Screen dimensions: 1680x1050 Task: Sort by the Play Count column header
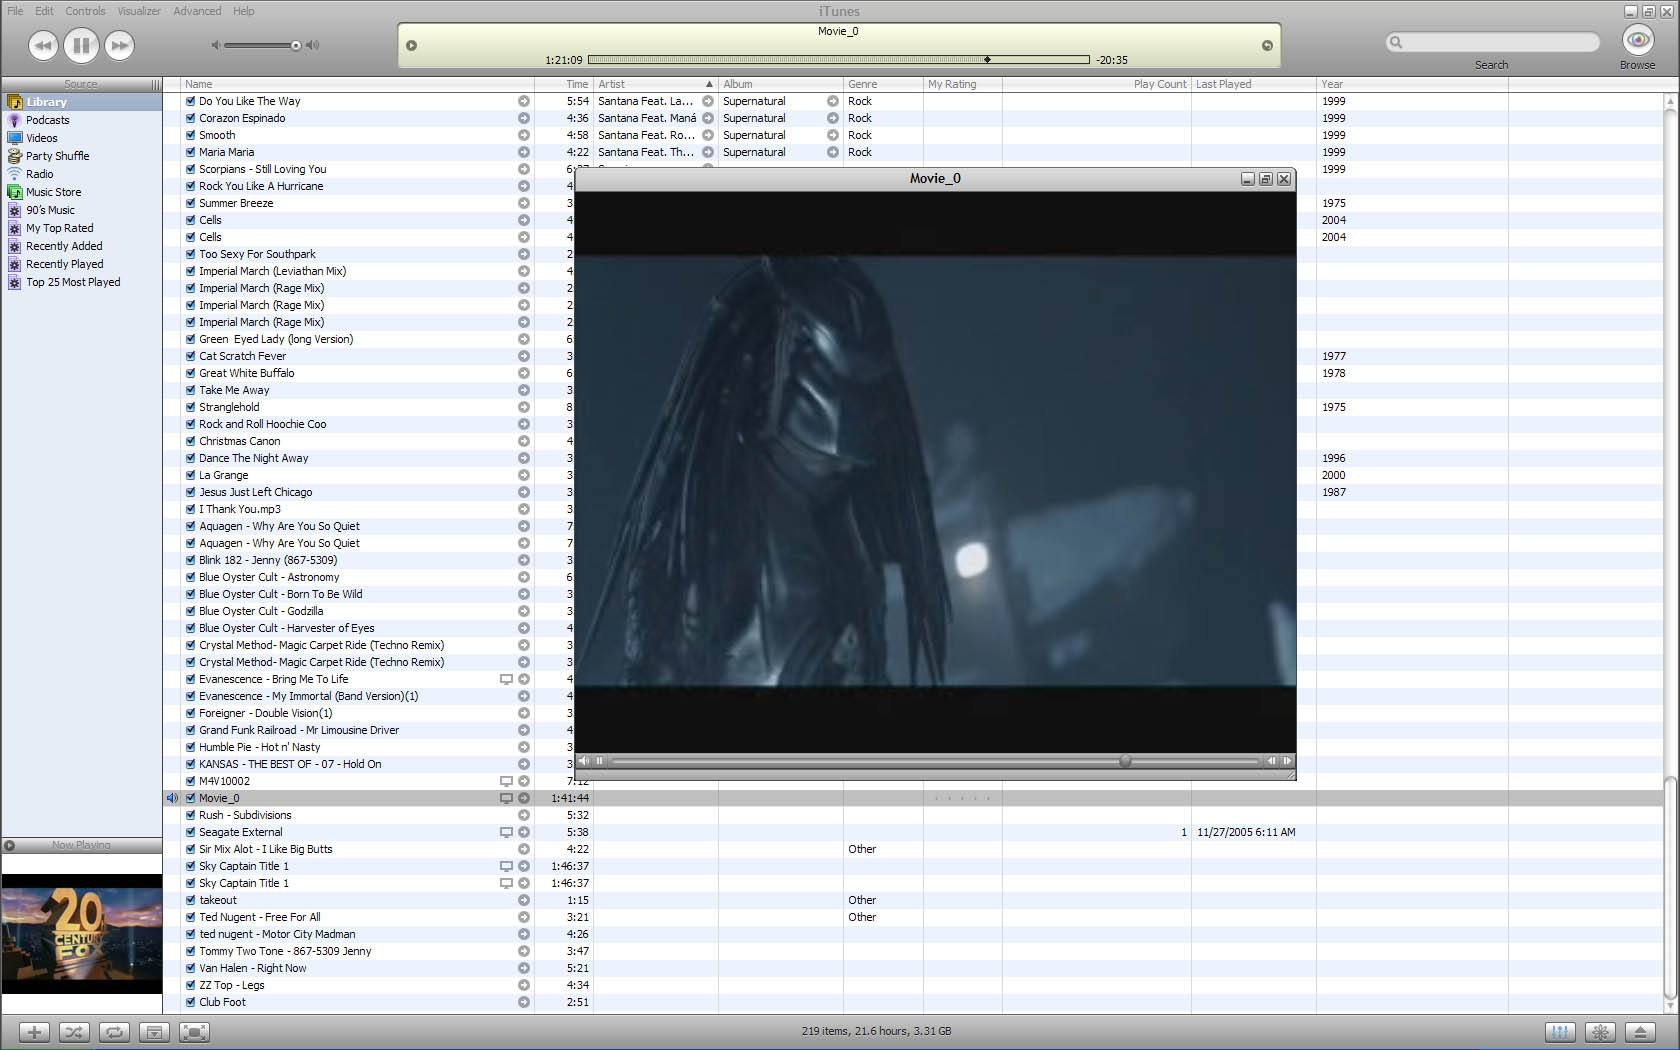(x=1096, y=84)
